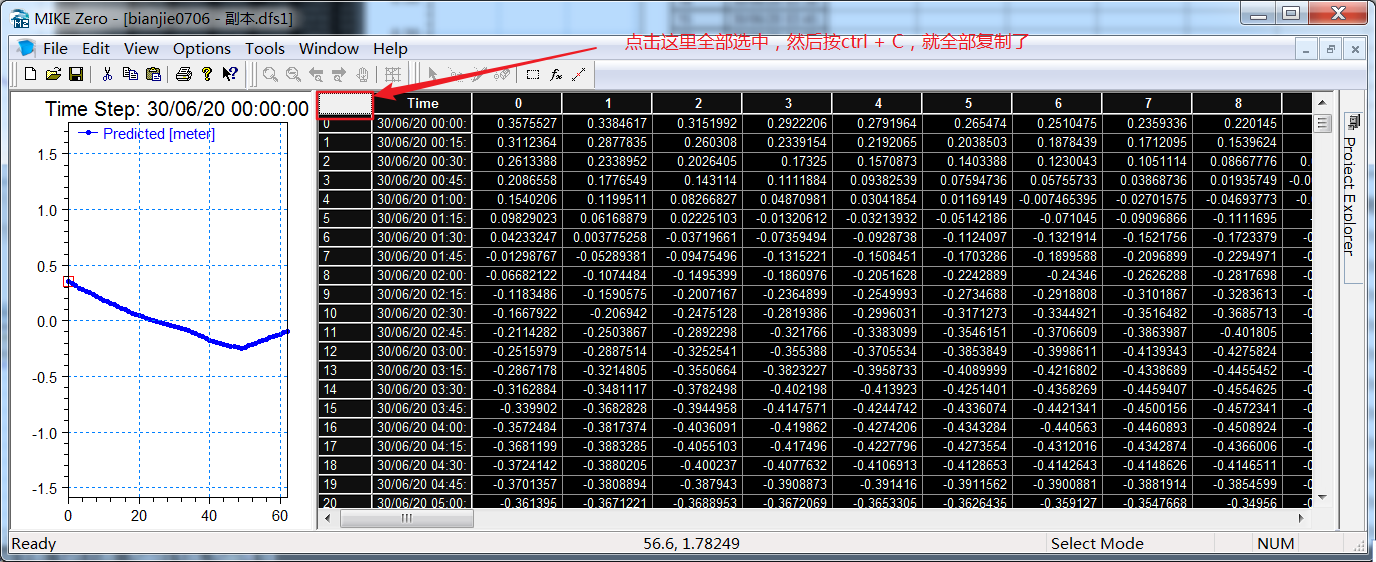Select row header 12
Image resolution: width=1376 pixels, height=562 pixels.
pos(345,350)
